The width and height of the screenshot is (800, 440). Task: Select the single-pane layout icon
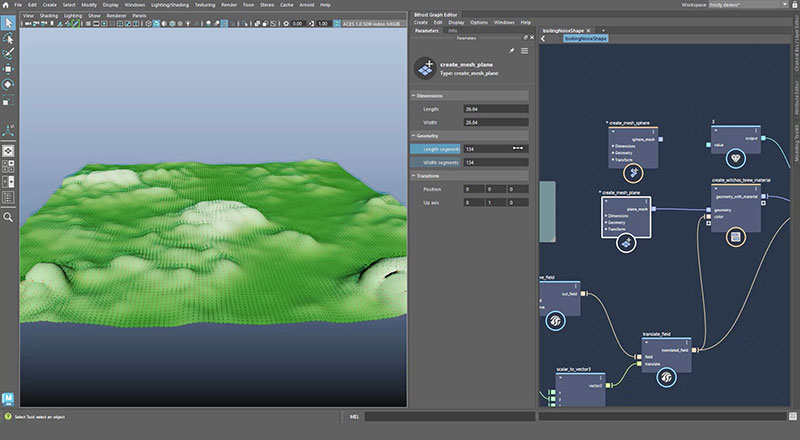click(8, 151)
